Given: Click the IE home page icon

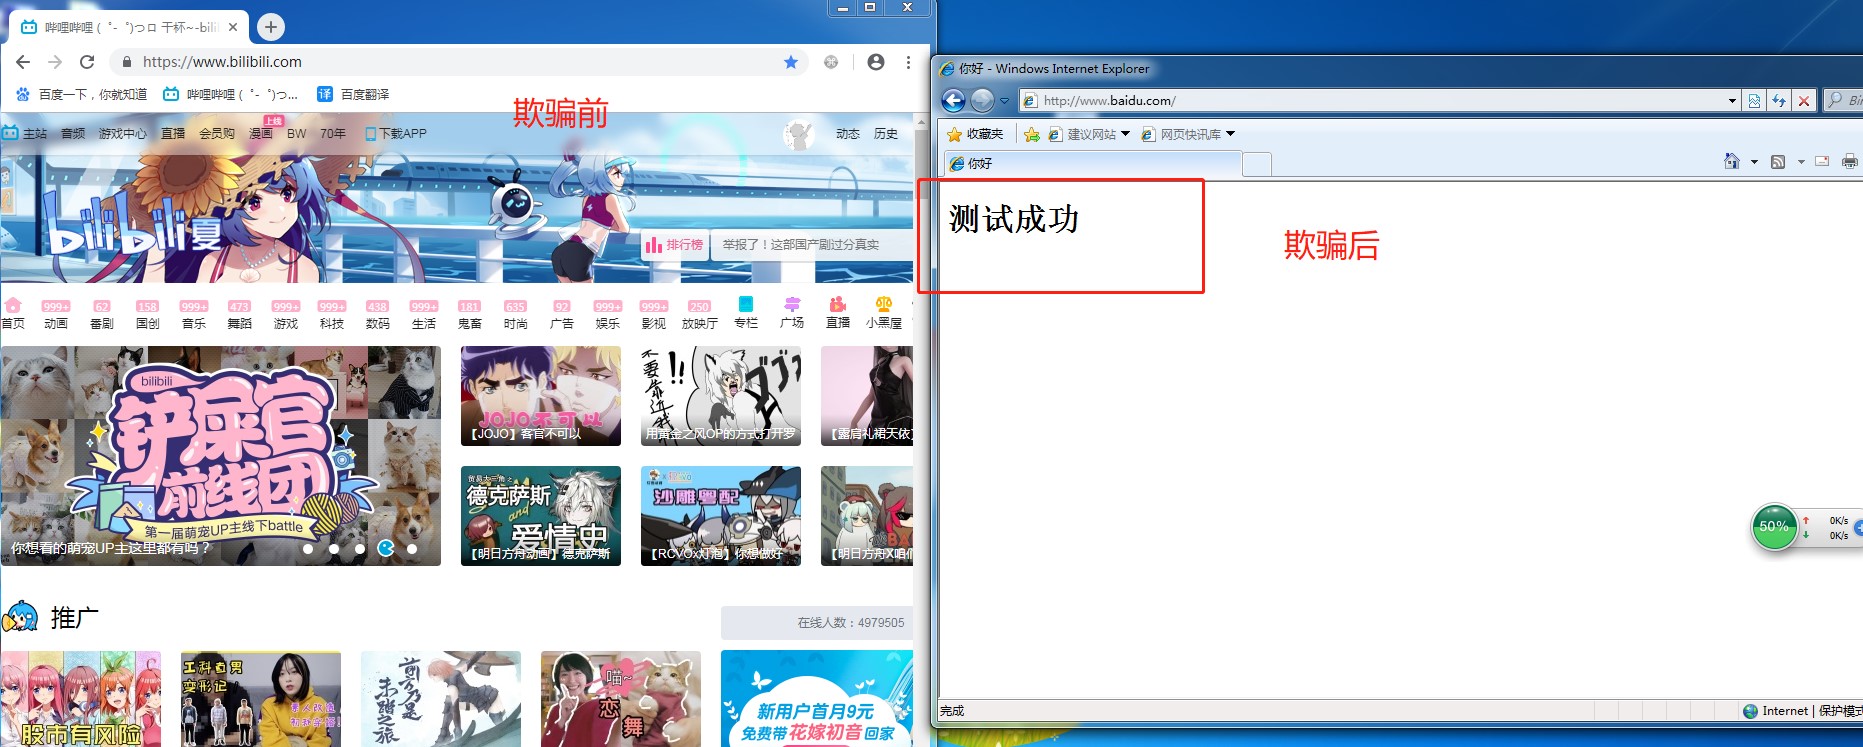Looking at the screenshot, I should point(1732,162).
